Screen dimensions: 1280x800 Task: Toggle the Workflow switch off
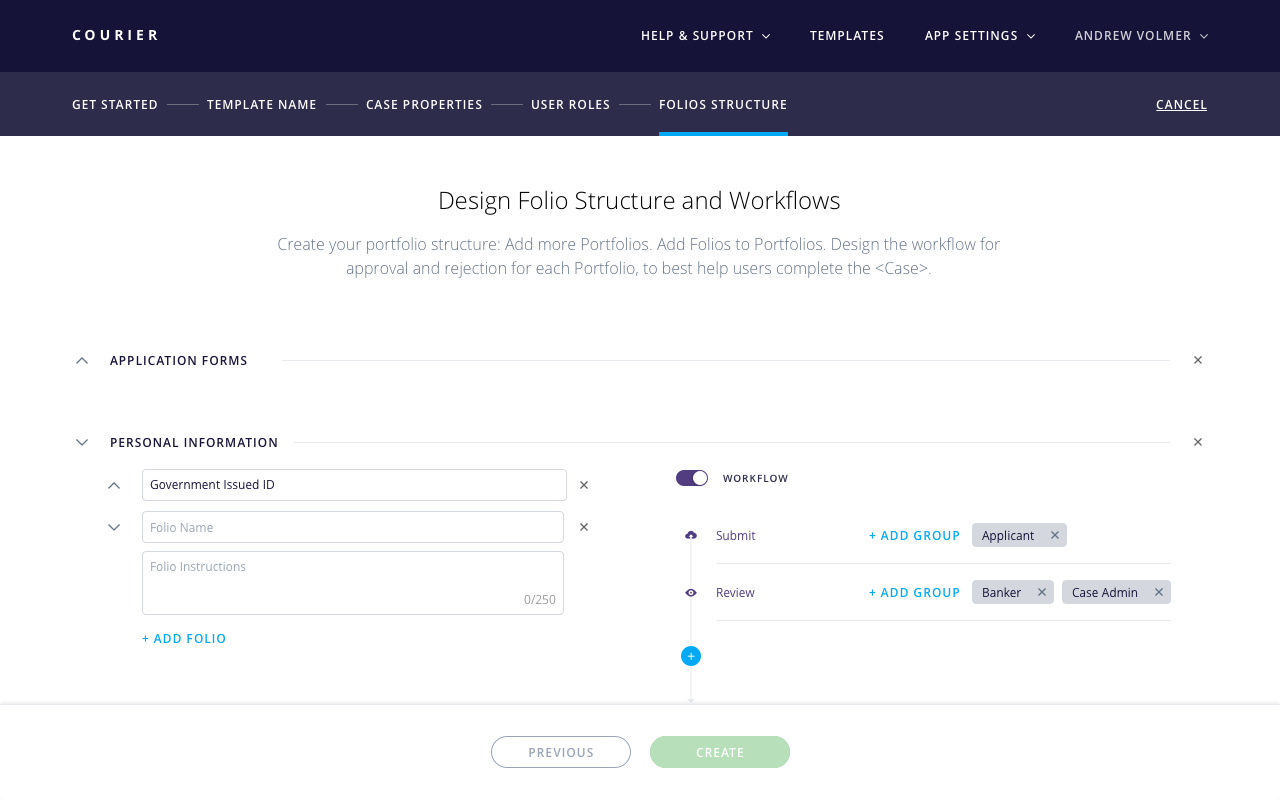(x=692, y=478)
